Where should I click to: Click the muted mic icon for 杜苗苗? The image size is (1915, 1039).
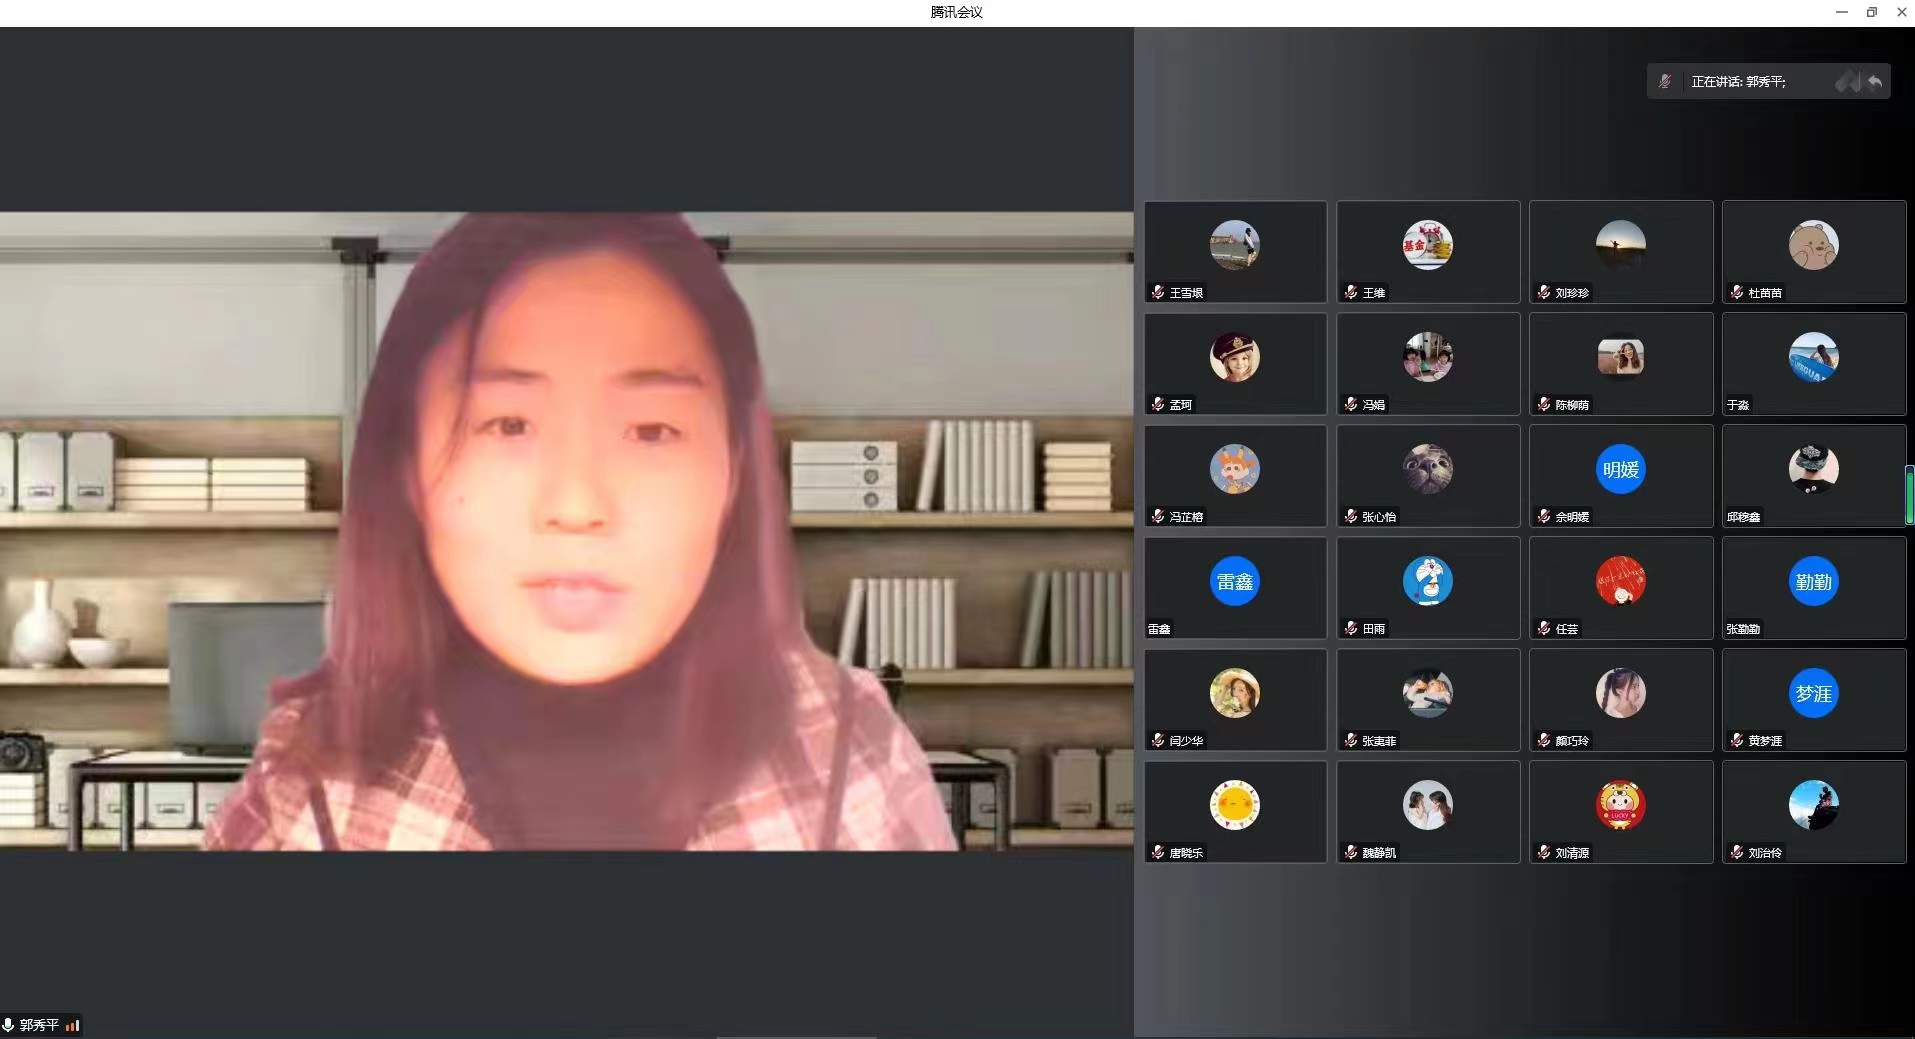(x=1737, y=292)
